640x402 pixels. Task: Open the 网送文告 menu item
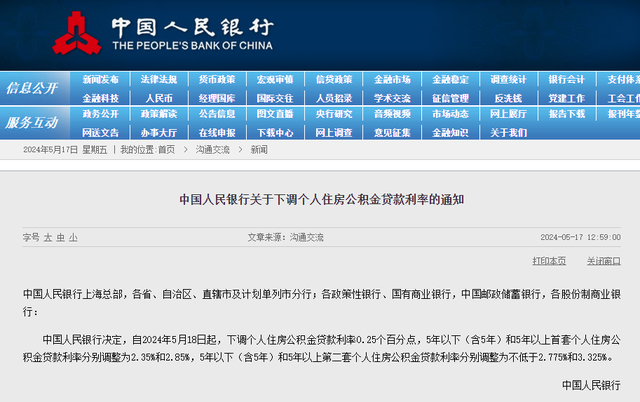point(100,133)
